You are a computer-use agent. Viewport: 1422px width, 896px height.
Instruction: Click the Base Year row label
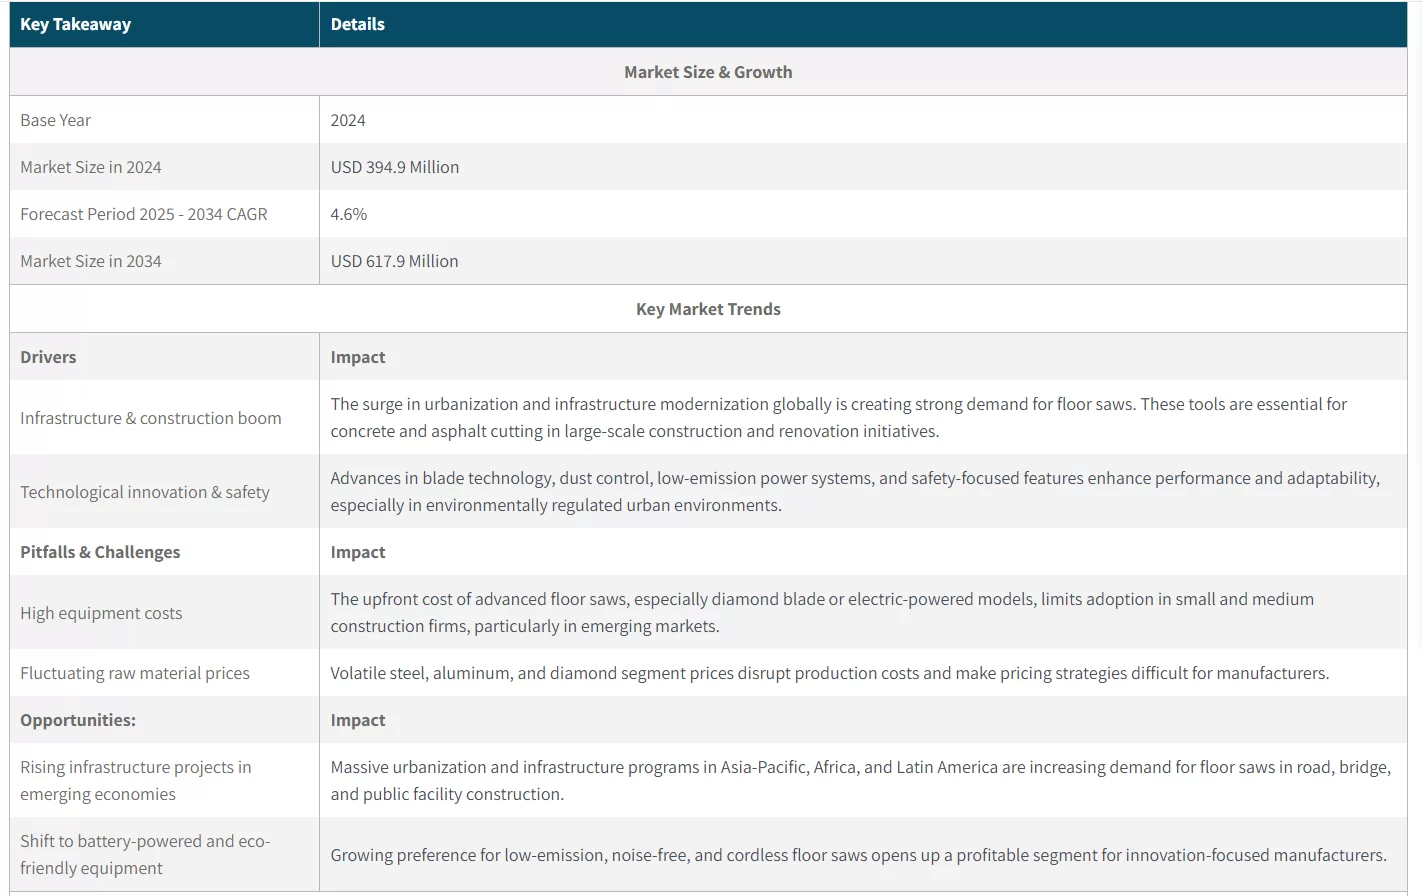(56, 120)
